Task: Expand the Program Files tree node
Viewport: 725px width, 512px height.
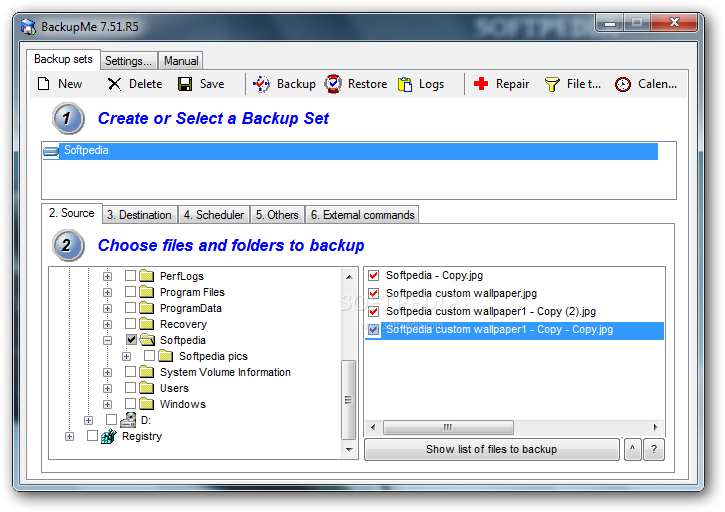Action: point(107,292)
